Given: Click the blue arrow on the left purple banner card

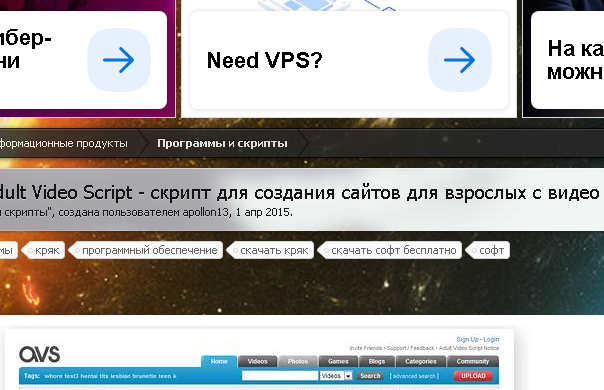Looking at the screenshot, I should pos(119,60).
